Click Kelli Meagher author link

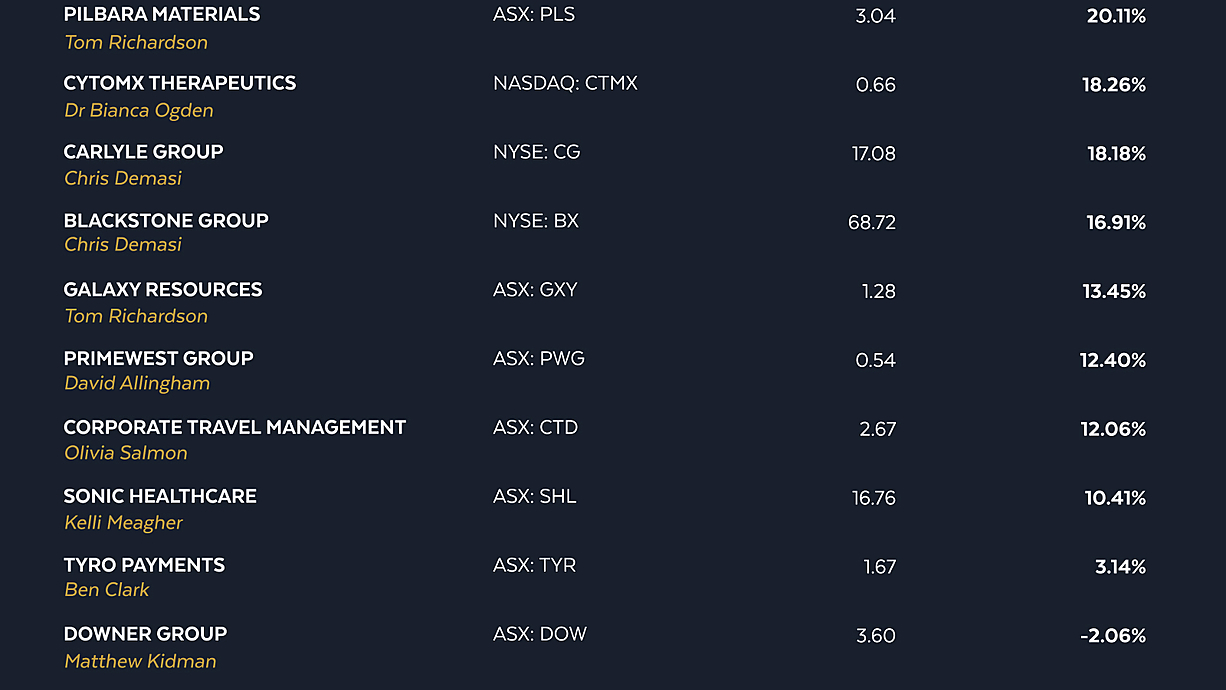[124, 523]
